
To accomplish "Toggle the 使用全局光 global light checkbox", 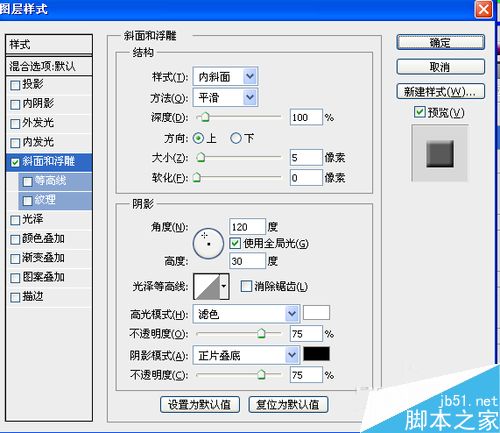I will [235, 243].
